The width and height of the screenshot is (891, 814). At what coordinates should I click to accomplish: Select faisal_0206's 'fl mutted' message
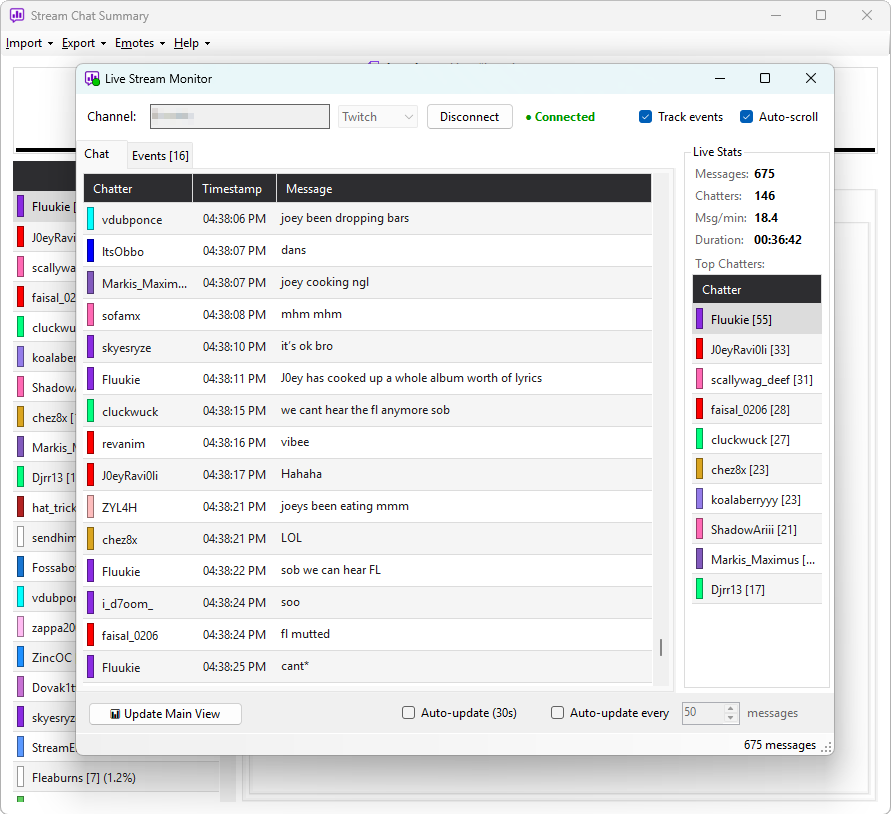pyautogui.click(x=368, y=634)
